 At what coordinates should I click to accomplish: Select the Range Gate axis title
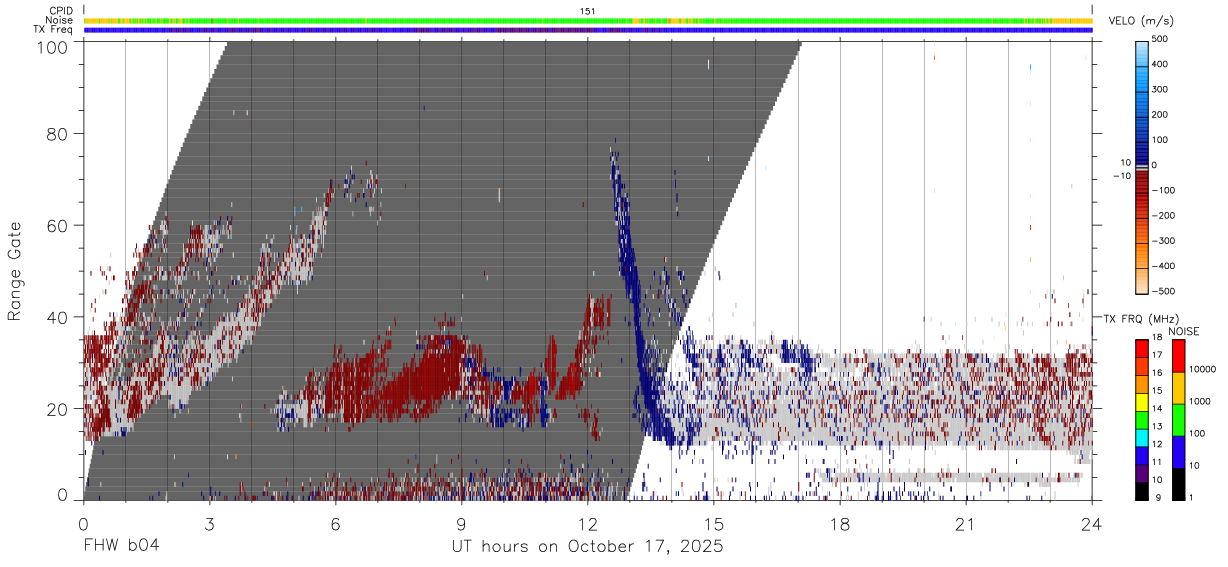(15, 270)
